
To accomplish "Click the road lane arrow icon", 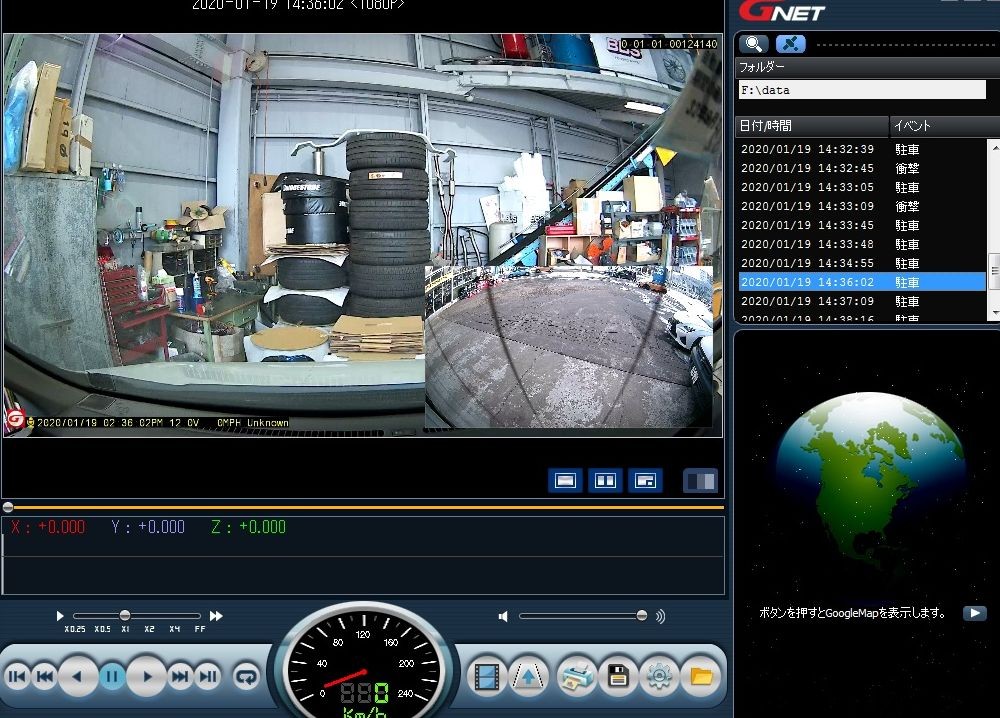I will [529, 676].
